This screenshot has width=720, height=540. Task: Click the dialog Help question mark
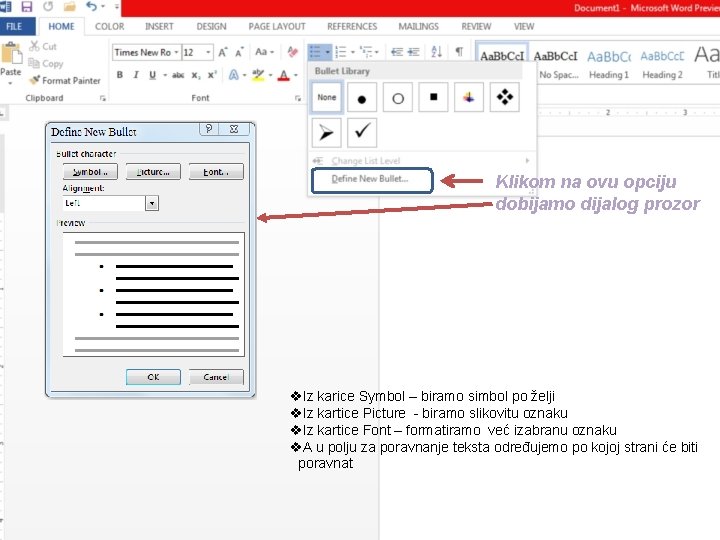(209, 129)
